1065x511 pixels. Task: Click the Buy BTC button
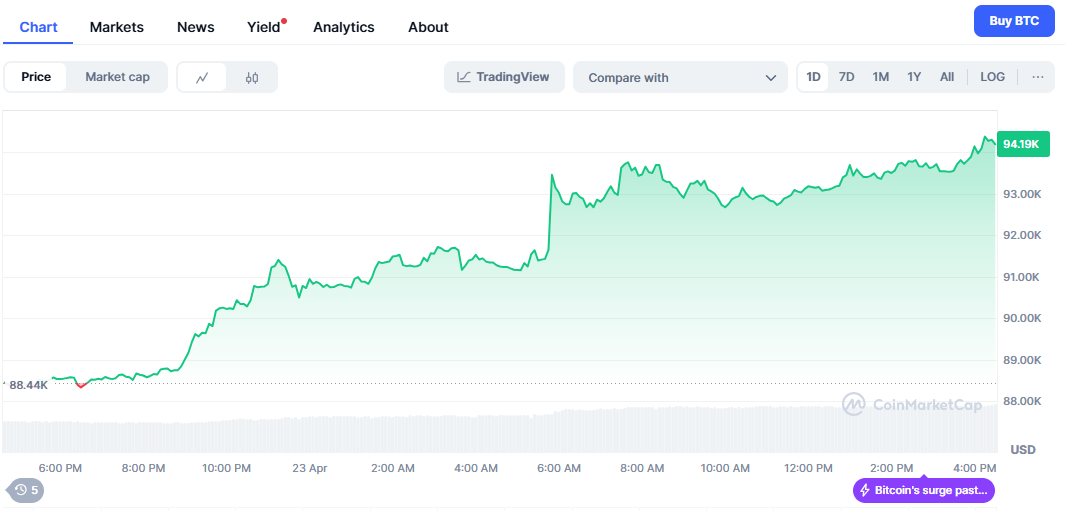coord(1014,21)
